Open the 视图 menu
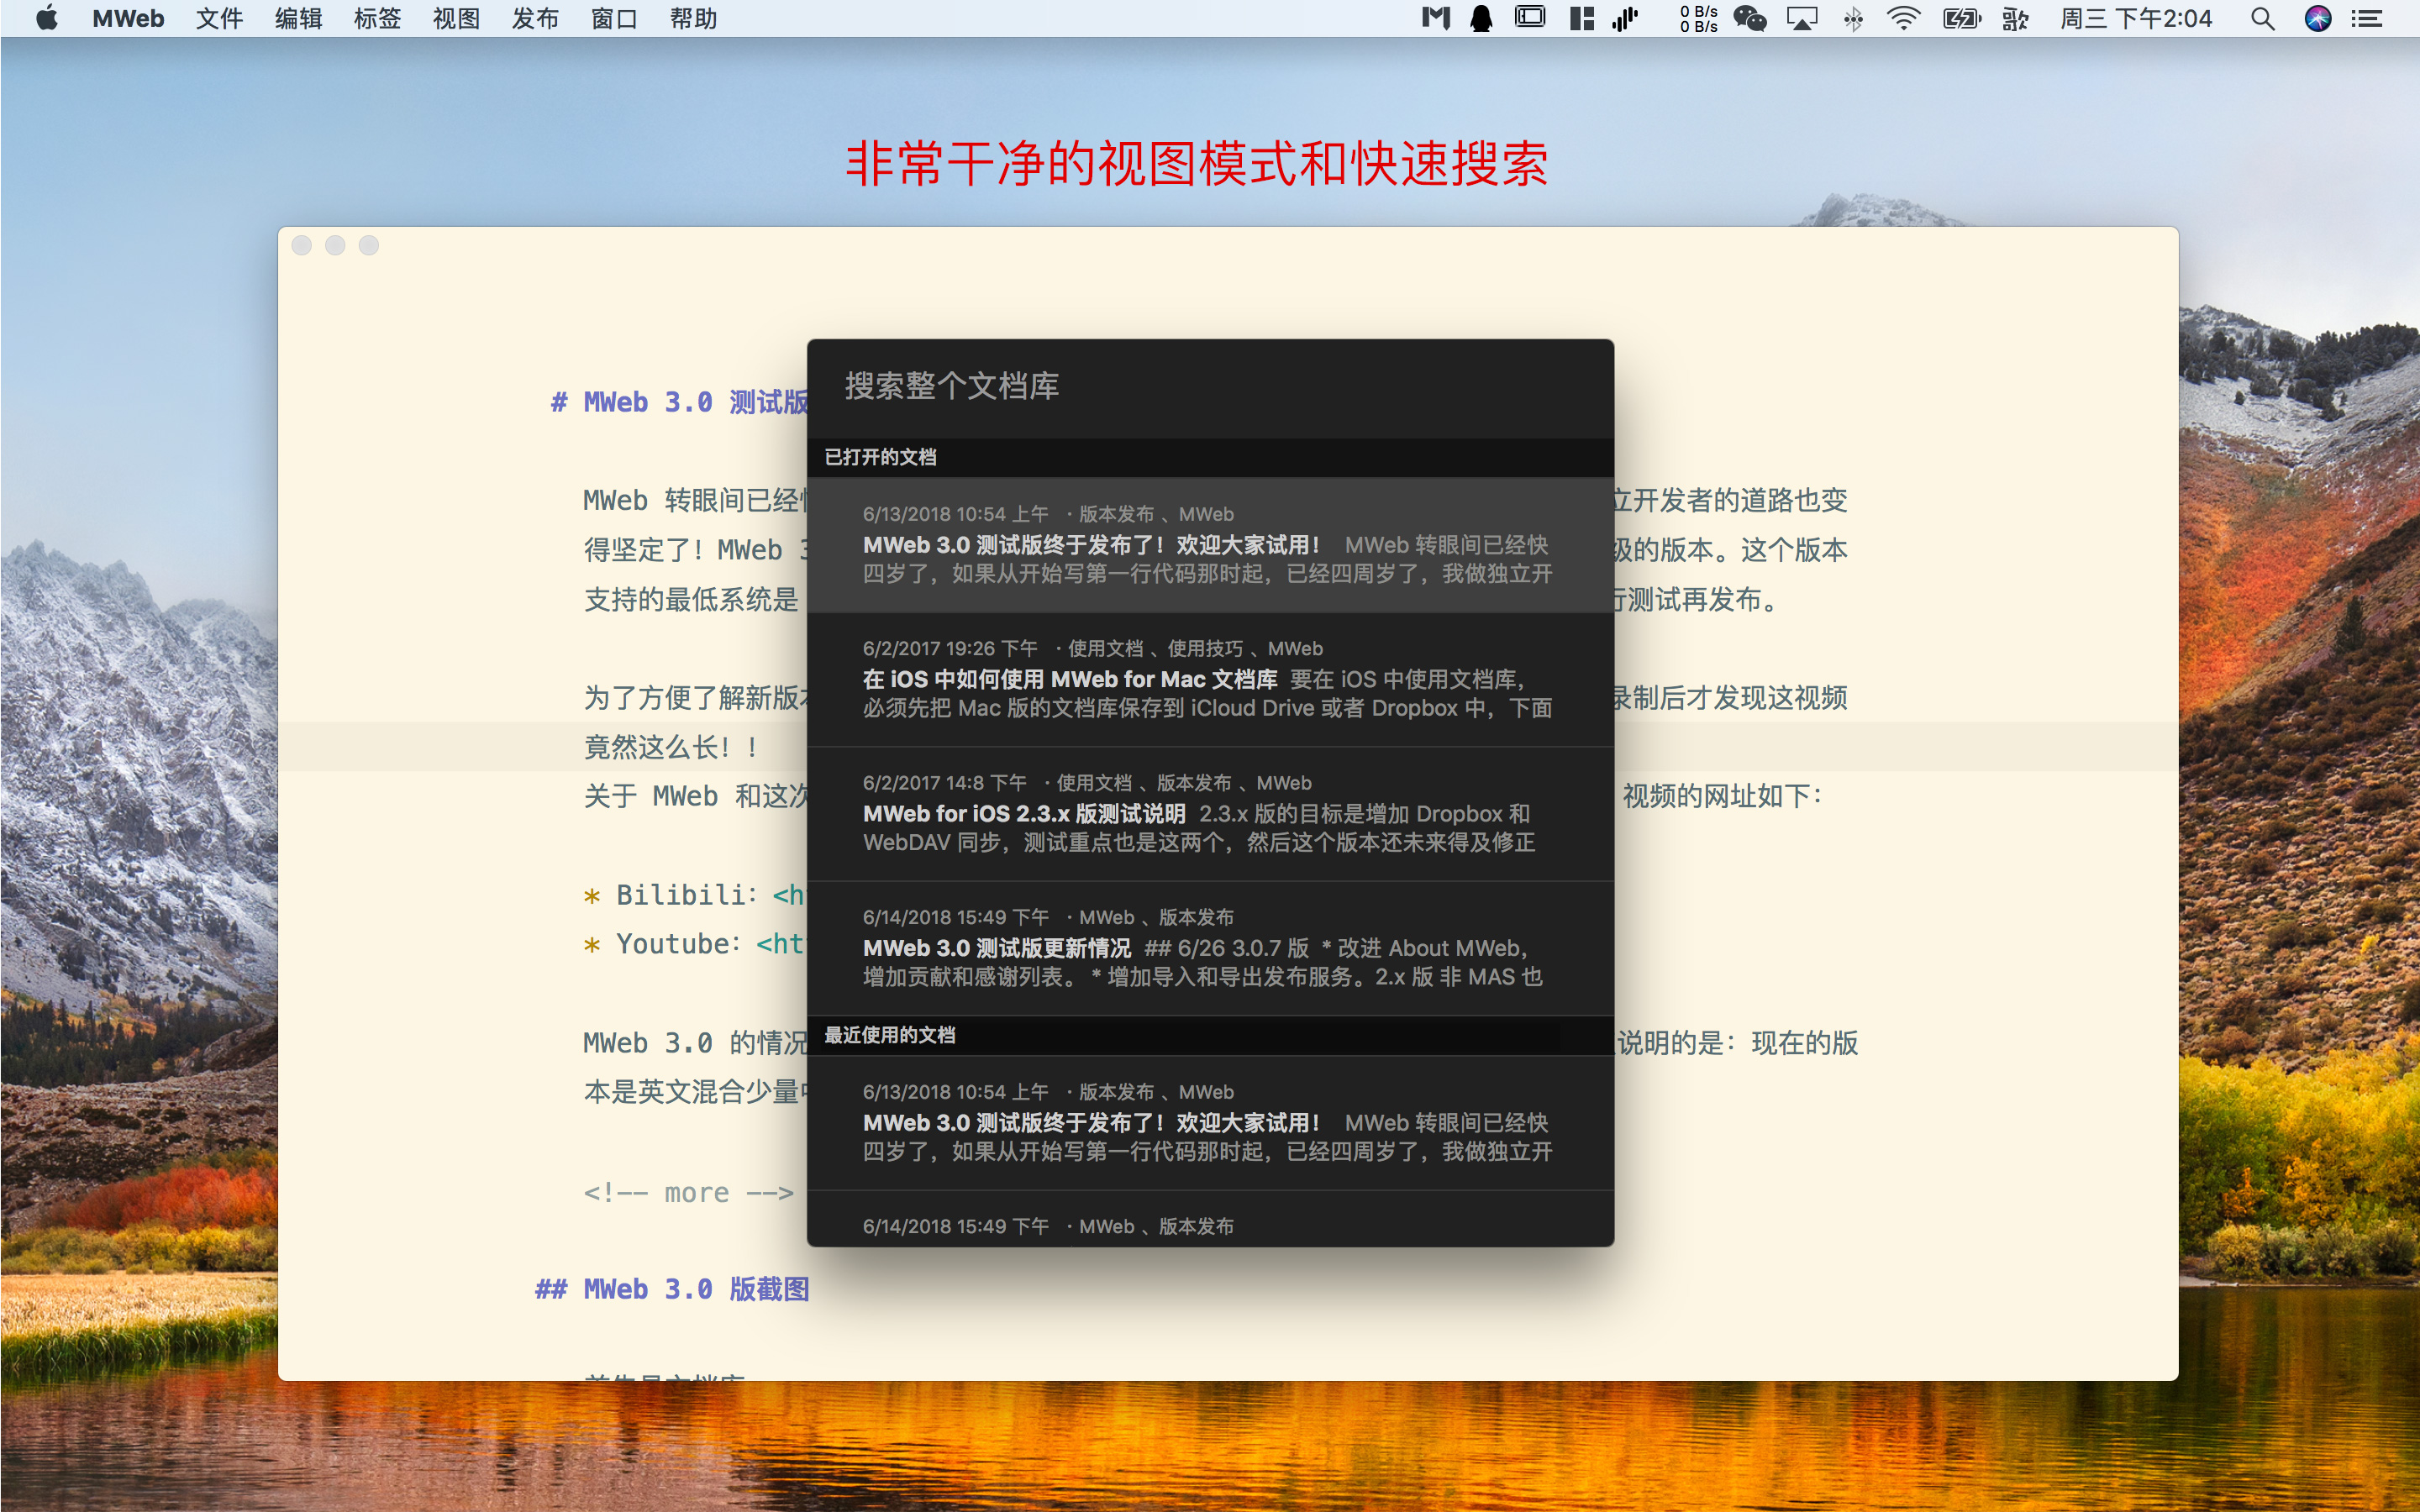 [456, 18]
